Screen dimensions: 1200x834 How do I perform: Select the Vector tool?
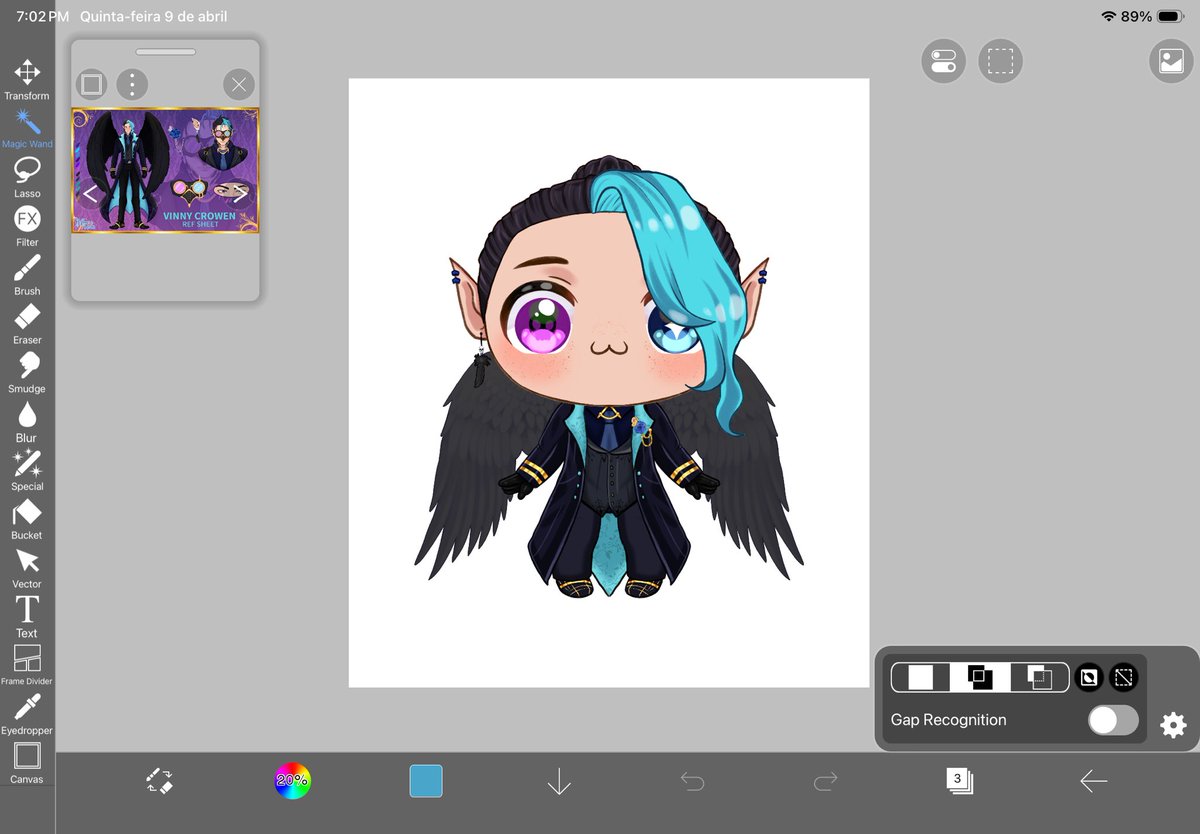click(x=27, y=569)
